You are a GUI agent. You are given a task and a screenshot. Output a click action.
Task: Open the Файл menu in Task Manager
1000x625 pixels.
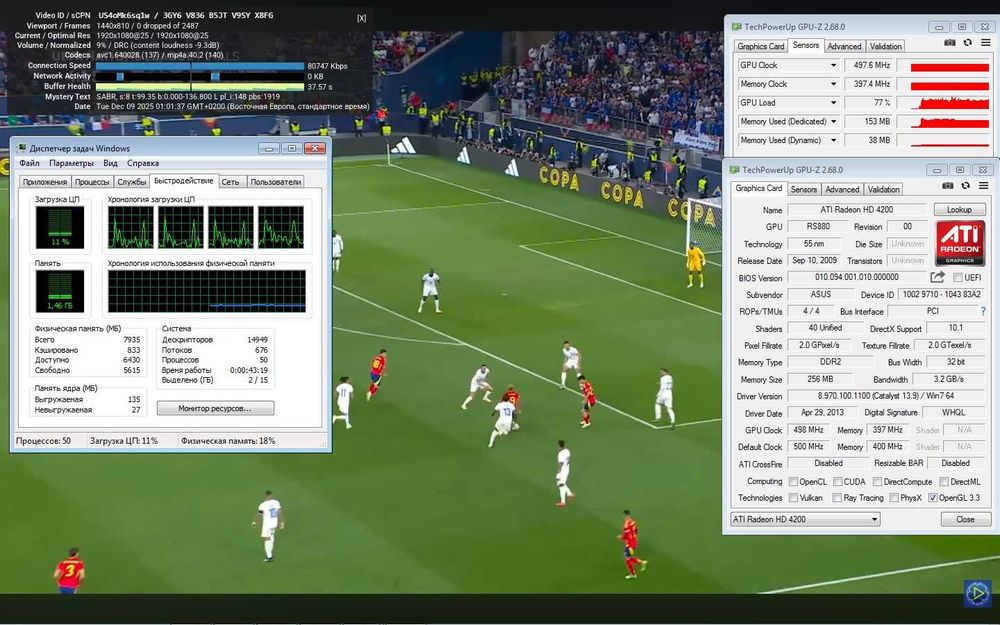pyautogui.click(x=29, y=163)
